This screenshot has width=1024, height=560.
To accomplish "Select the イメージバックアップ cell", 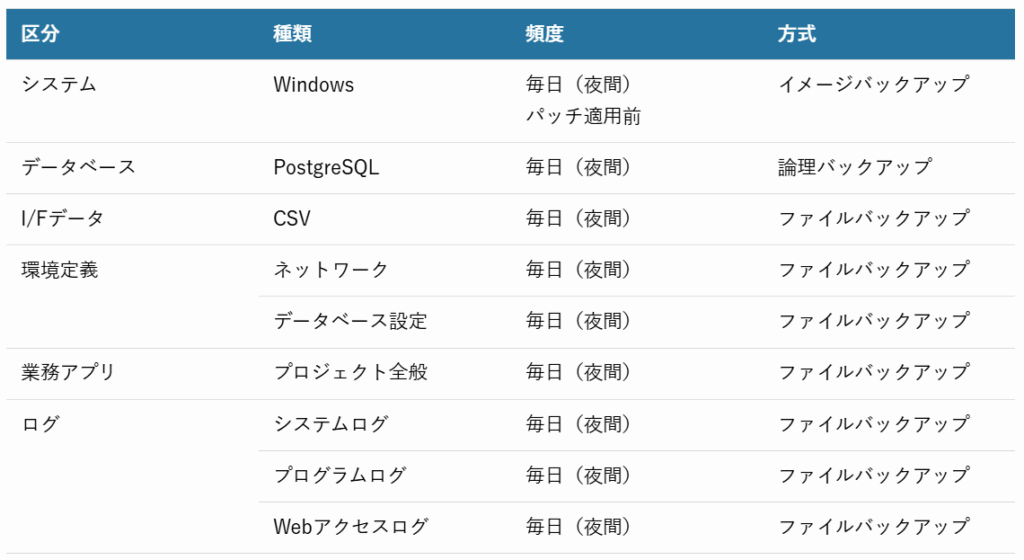I will (873, 85).
